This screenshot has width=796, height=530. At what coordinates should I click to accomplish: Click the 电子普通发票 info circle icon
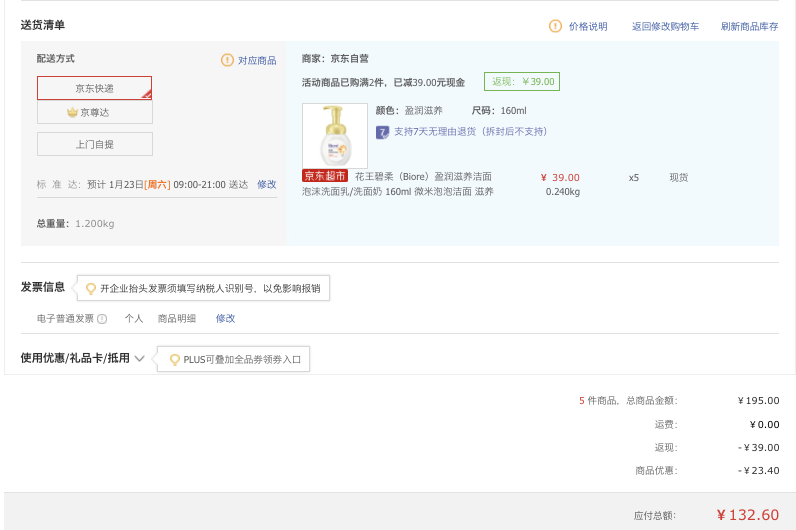click(x=102, y=319)
